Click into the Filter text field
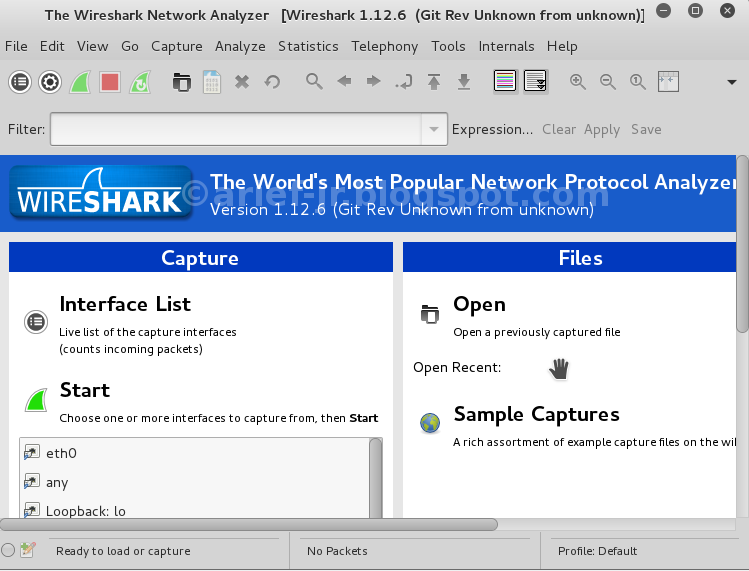This screenshot has width=749, height=571. [x=235, y=129]
